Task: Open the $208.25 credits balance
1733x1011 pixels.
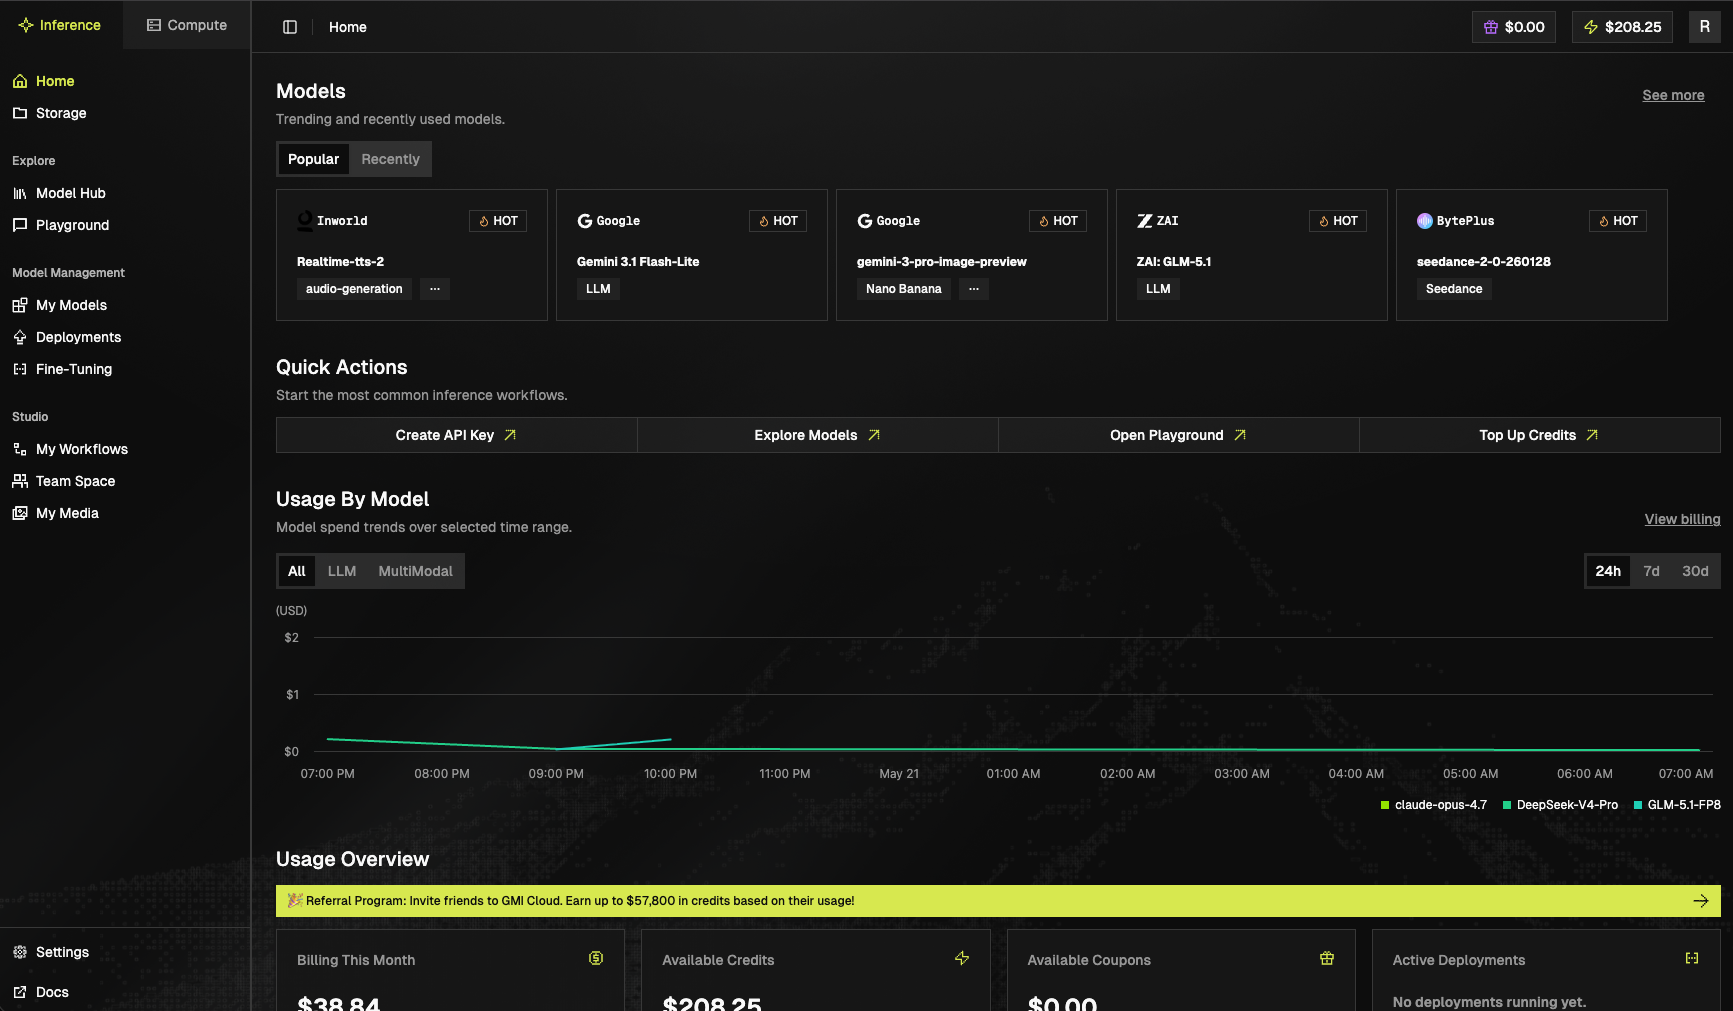Action: pos(1622,27)
